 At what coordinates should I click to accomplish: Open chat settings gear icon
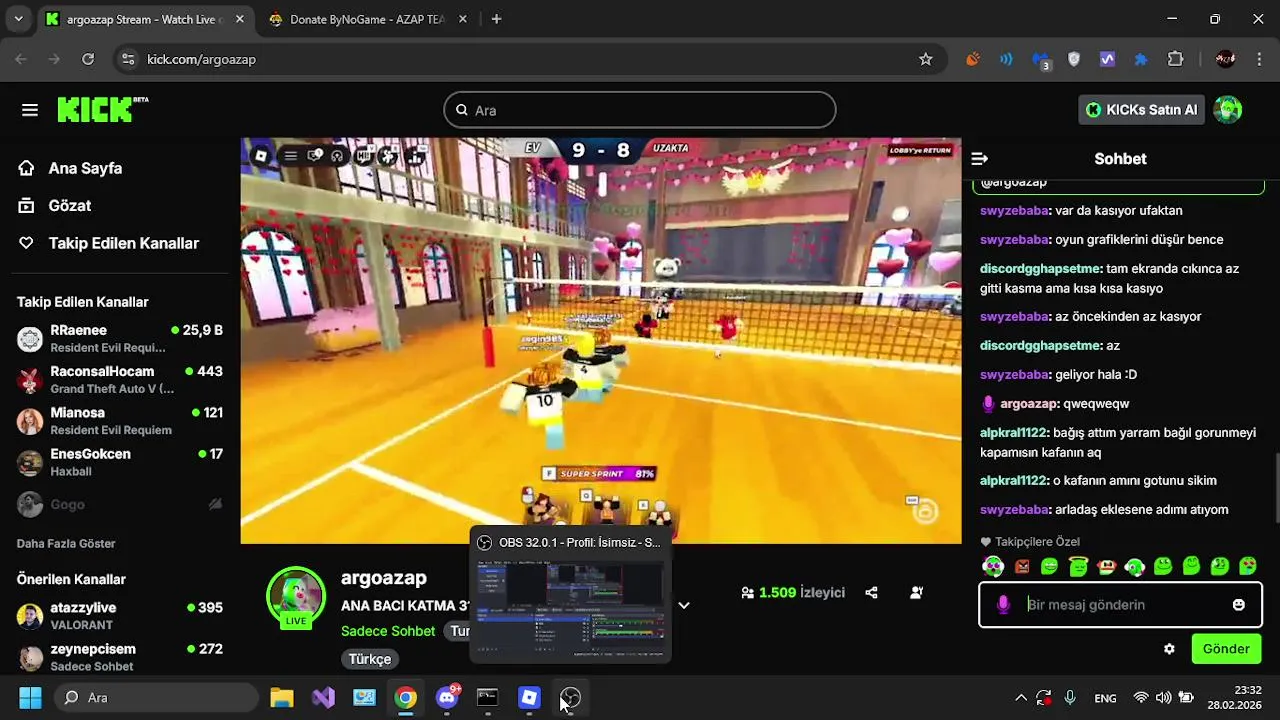[x=1169, y=649]
